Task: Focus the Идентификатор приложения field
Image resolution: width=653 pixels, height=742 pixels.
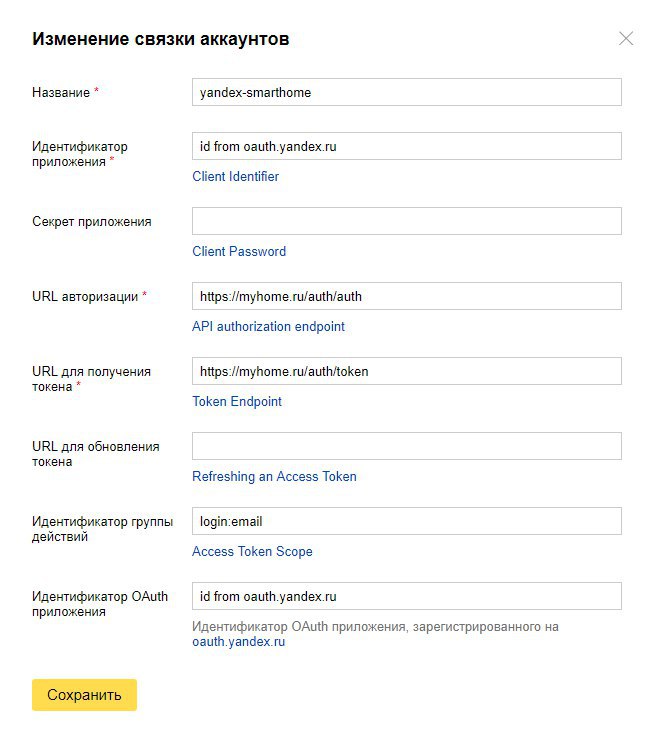Action: pyautogui.click(x=406, y=146)
